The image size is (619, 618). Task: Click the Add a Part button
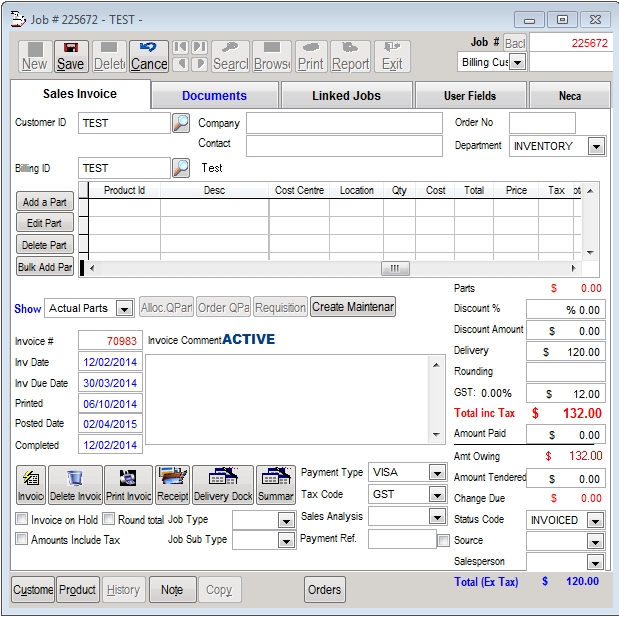click(45, 202)
